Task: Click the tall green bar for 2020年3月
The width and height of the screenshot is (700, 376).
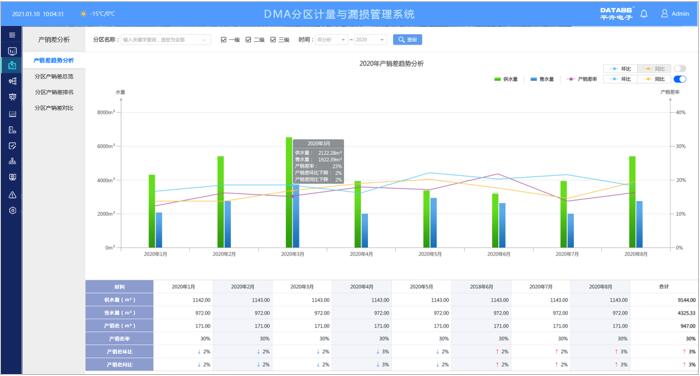Action: (x=289, y=192)
